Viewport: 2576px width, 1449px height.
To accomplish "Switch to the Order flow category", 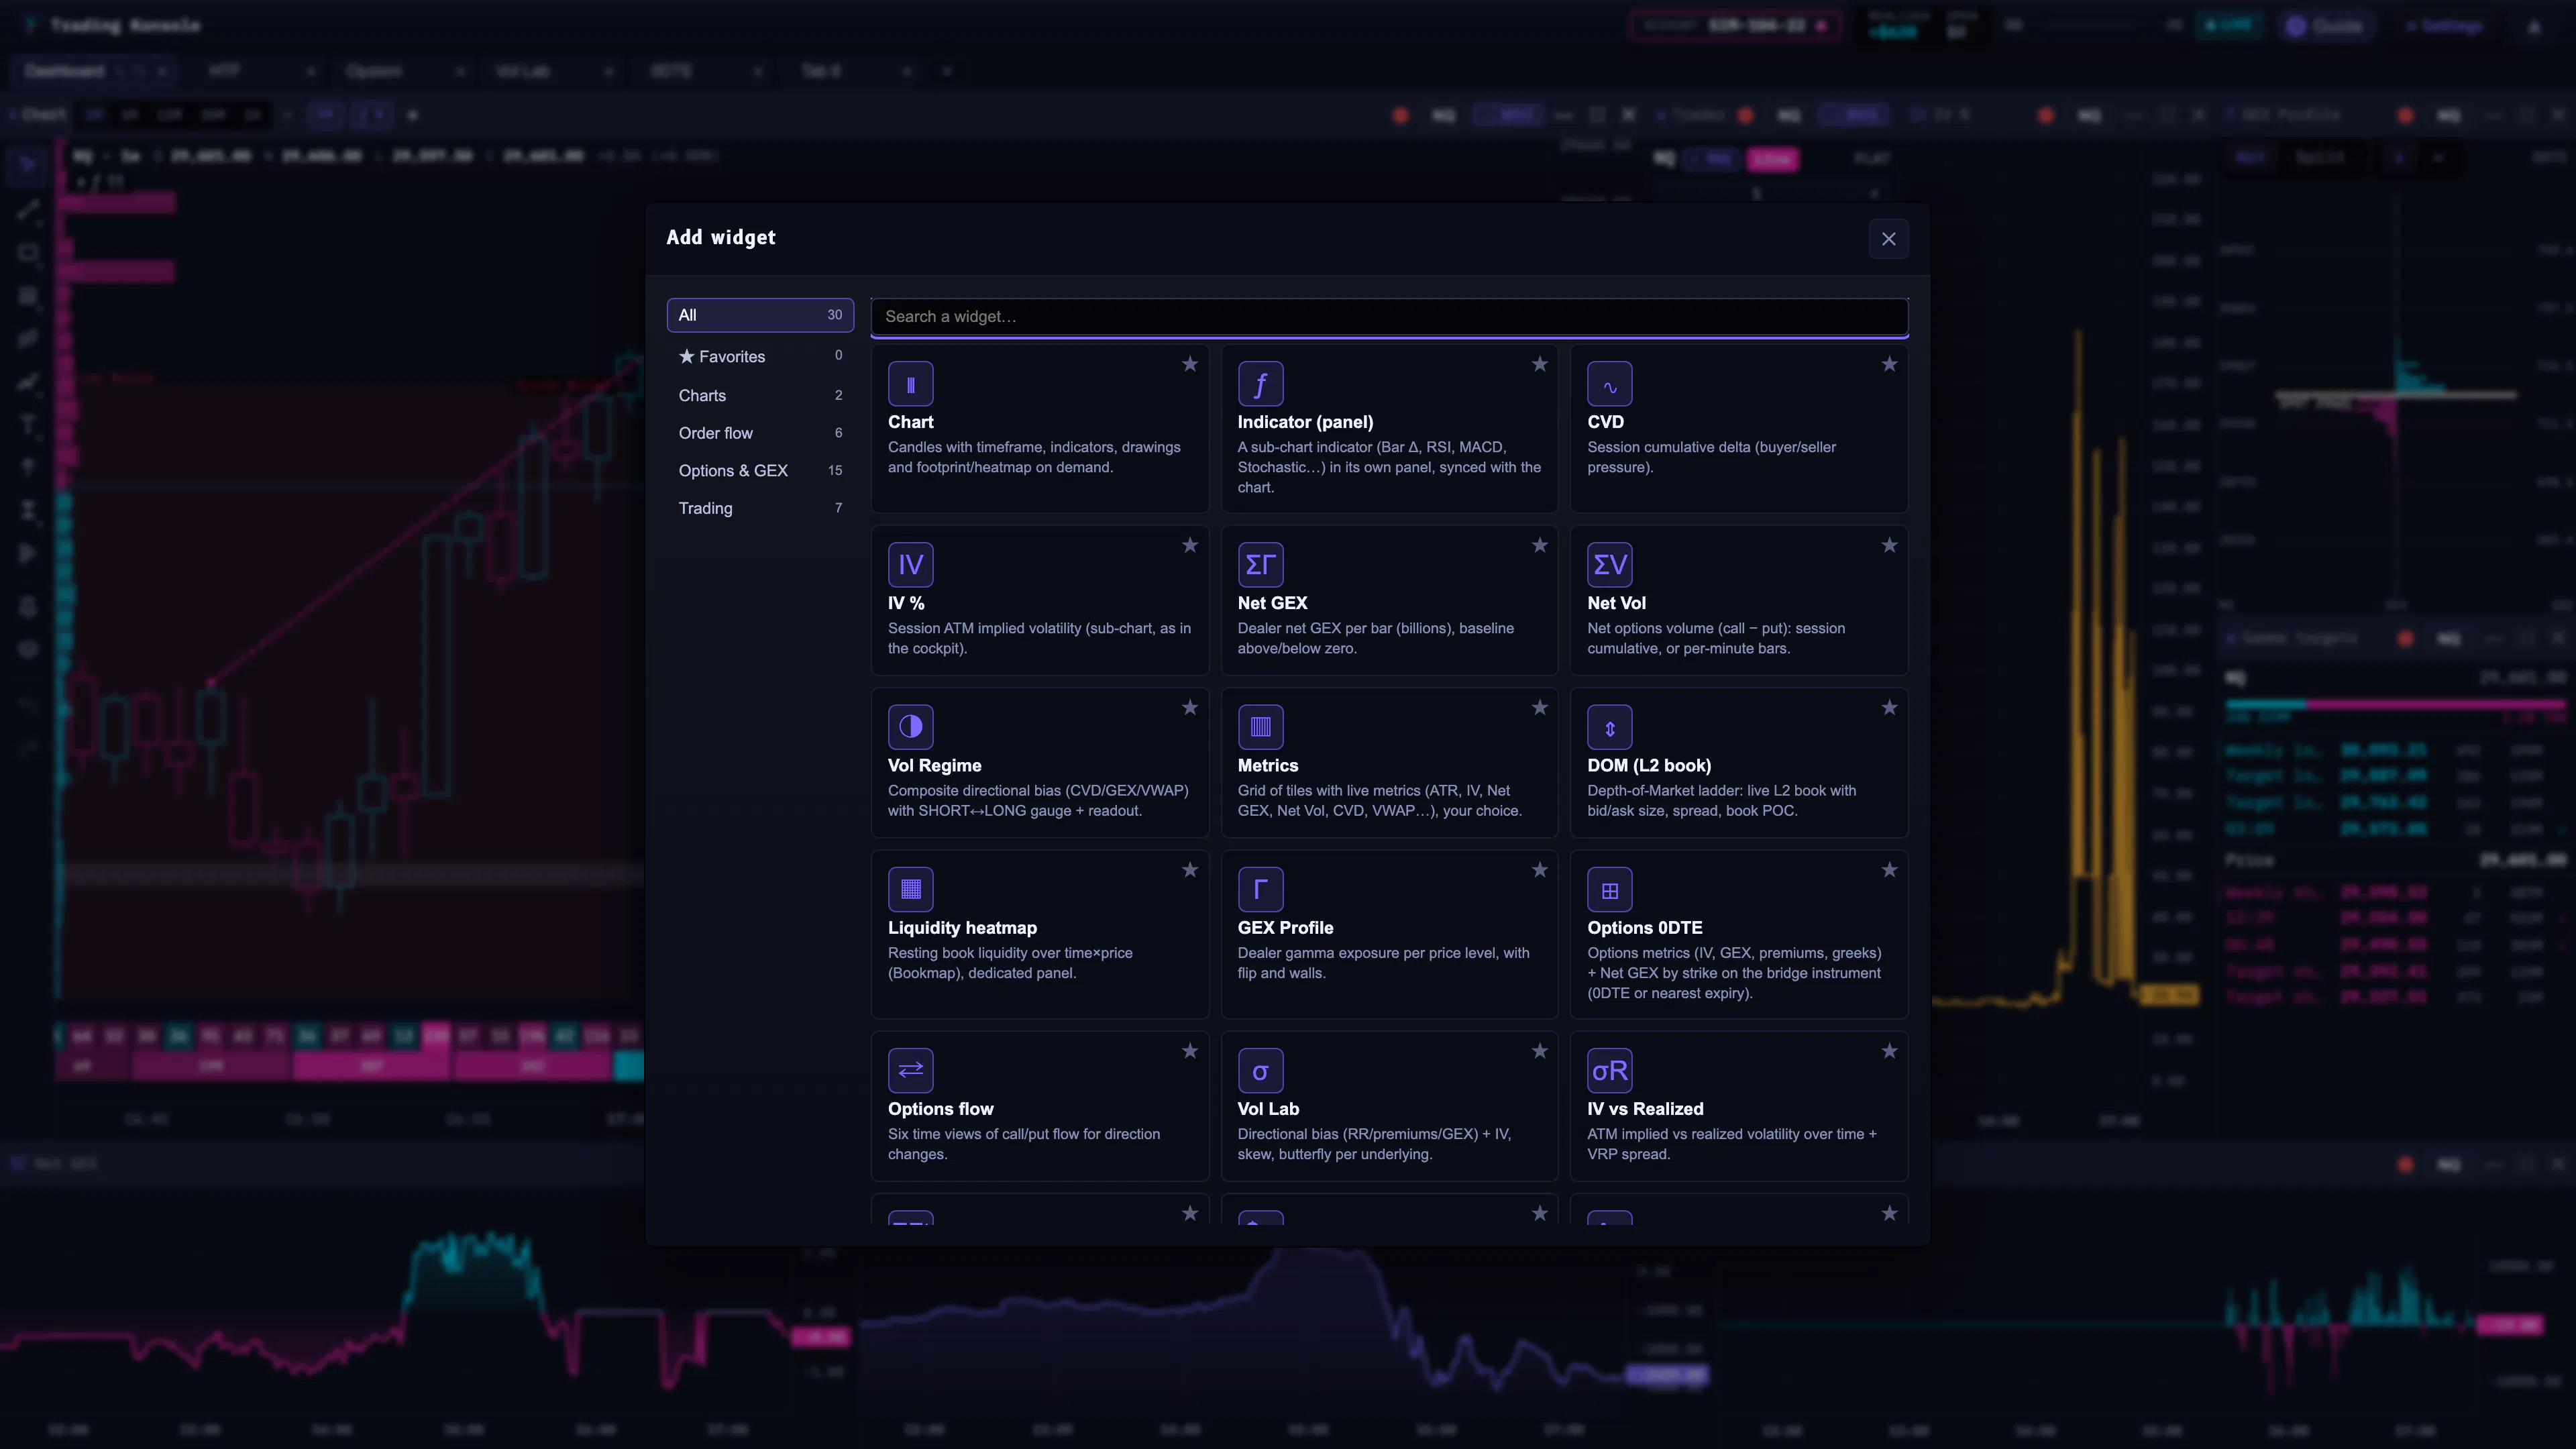I will (760, 433).
